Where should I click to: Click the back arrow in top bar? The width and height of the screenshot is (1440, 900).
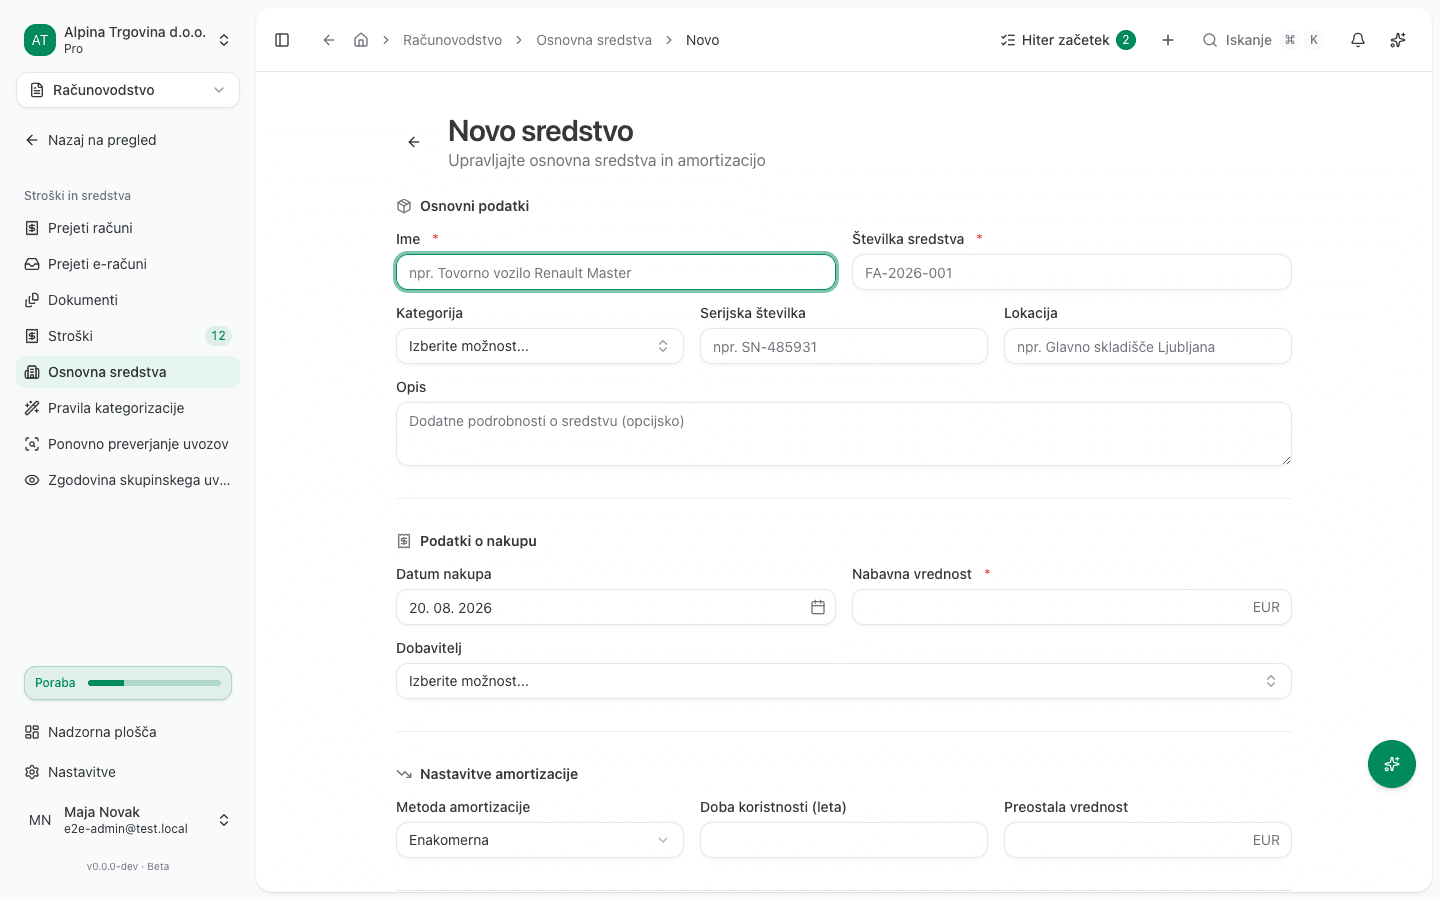[328, 40]
